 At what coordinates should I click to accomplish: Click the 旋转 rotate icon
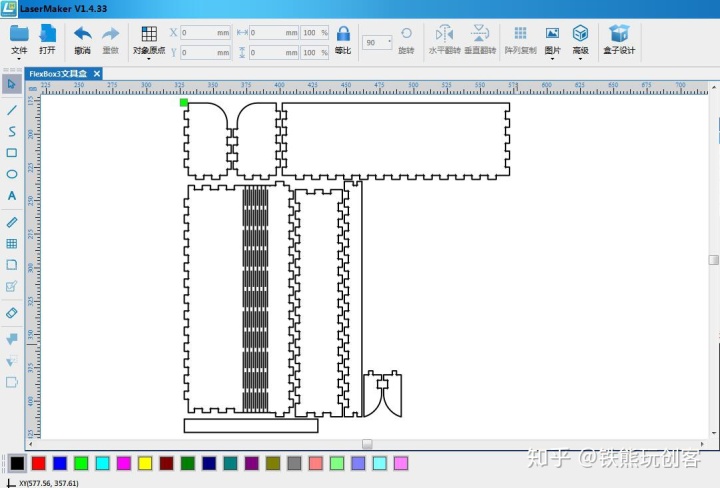tap(406, 33)
